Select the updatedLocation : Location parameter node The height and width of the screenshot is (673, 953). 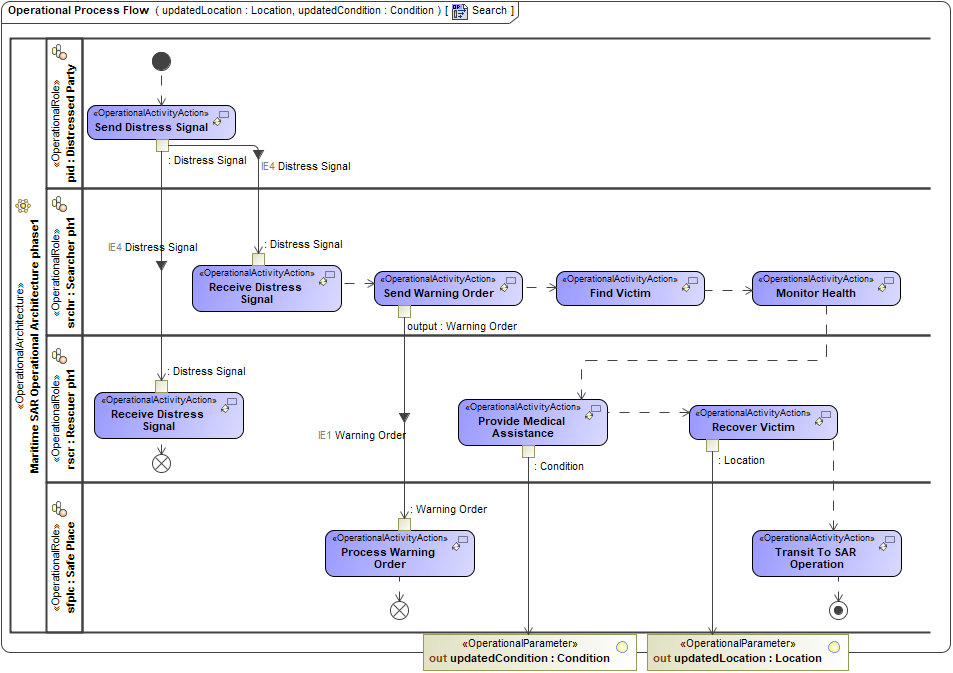point(747,652)
